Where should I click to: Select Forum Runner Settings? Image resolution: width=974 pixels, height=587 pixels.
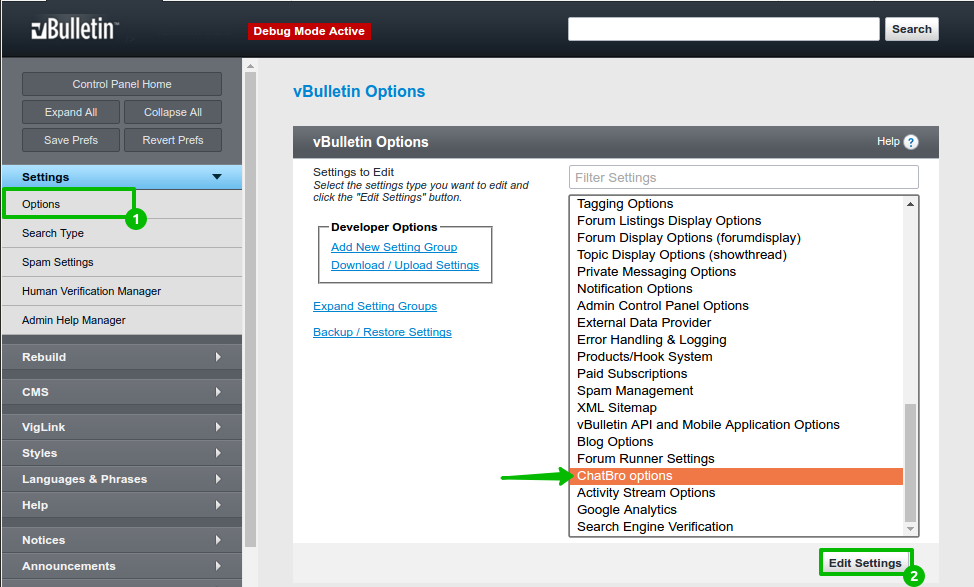coord(737,458)
